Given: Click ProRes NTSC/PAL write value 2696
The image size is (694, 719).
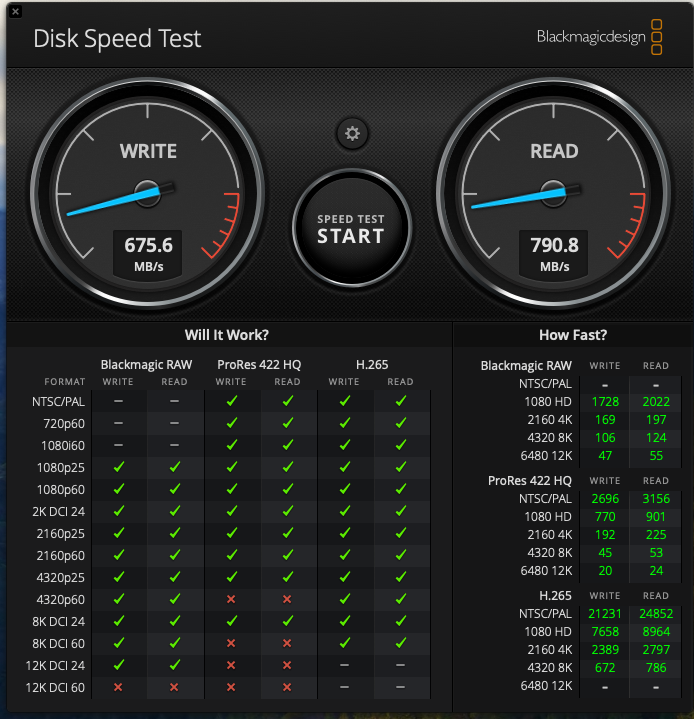Looking at the screenshot, I should [x=605, y=498].
